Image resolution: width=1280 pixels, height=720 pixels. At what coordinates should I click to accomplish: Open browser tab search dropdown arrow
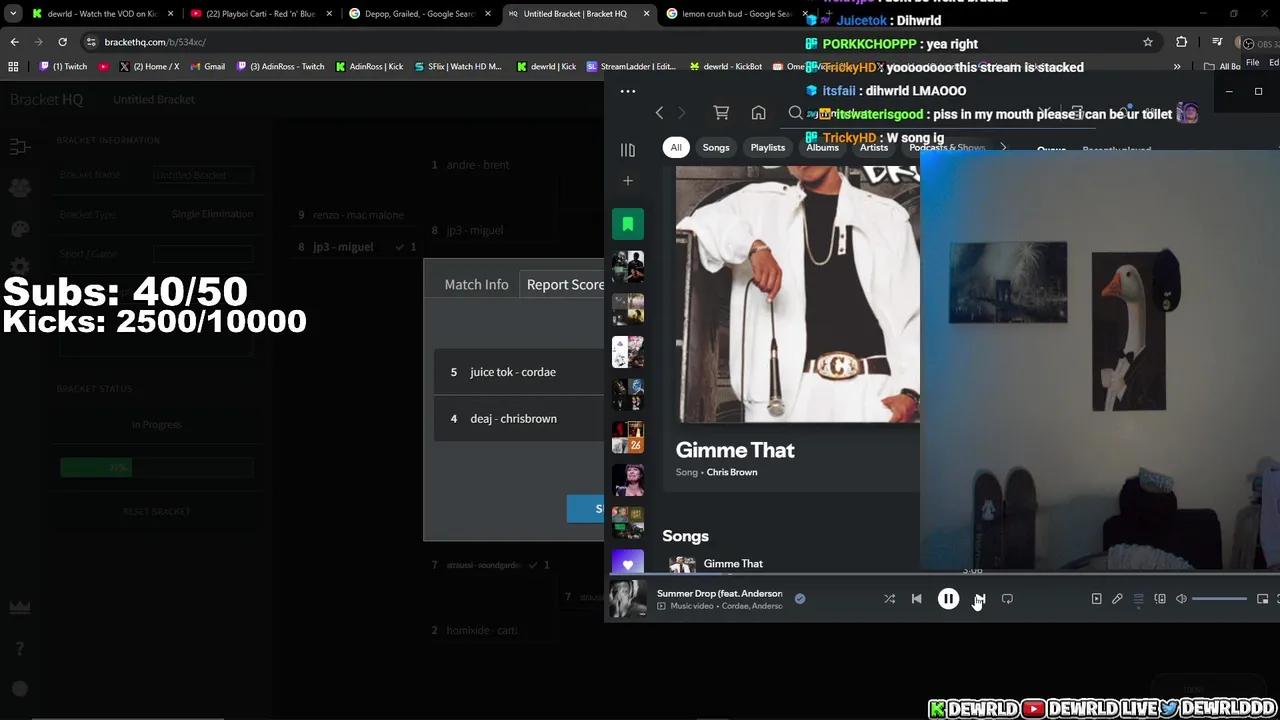pos(13,14)
